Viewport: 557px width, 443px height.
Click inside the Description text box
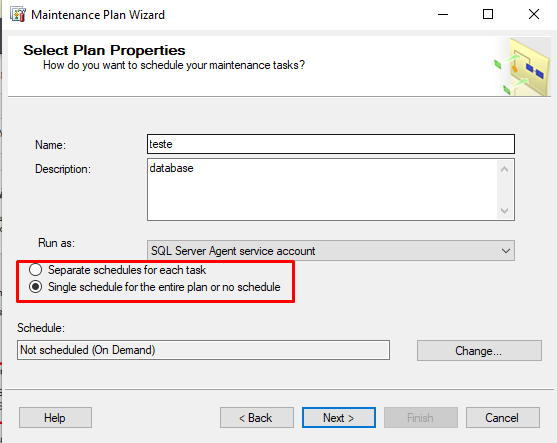(x=323, y=189)
